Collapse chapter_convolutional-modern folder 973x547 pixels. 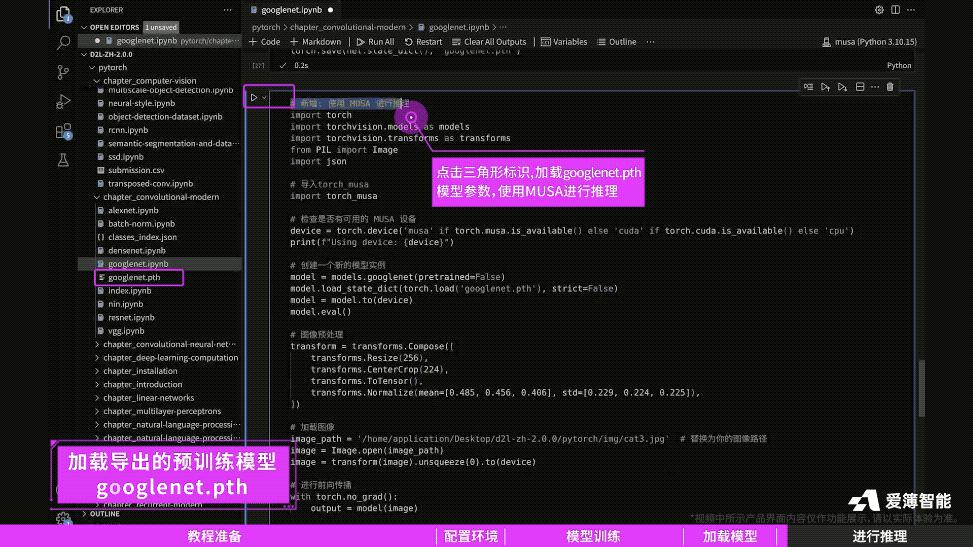pos(97,197)
